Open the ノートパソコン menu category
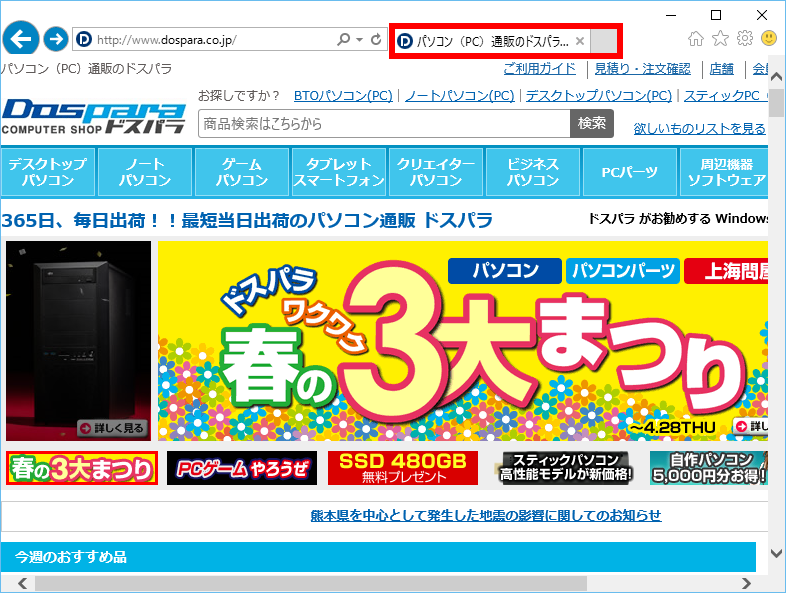This screenshot has width=786, height=593. 145,172
